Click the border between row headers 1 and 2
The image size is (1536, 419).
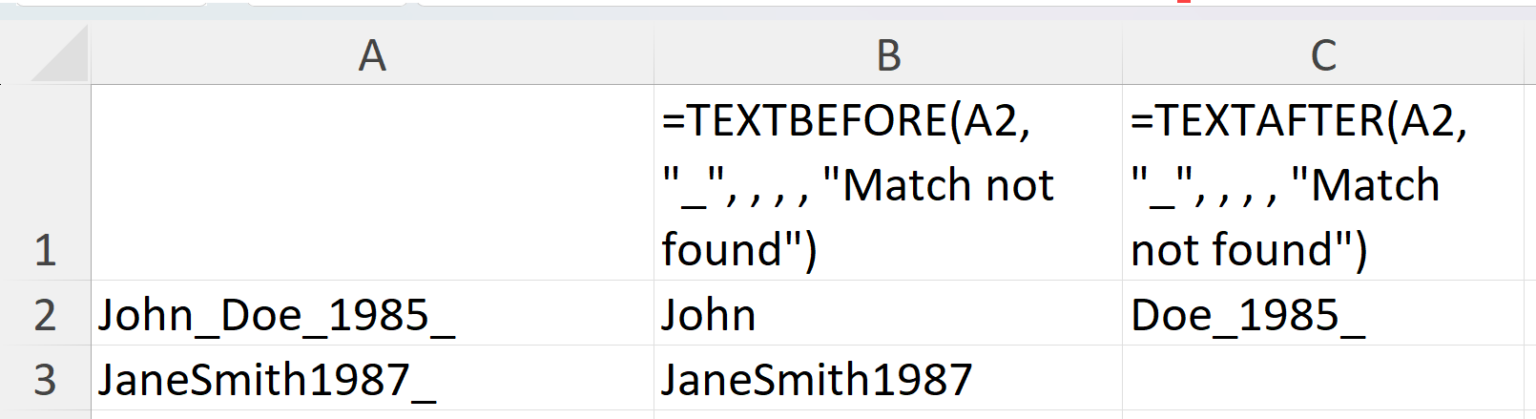[x=45, y=281]
